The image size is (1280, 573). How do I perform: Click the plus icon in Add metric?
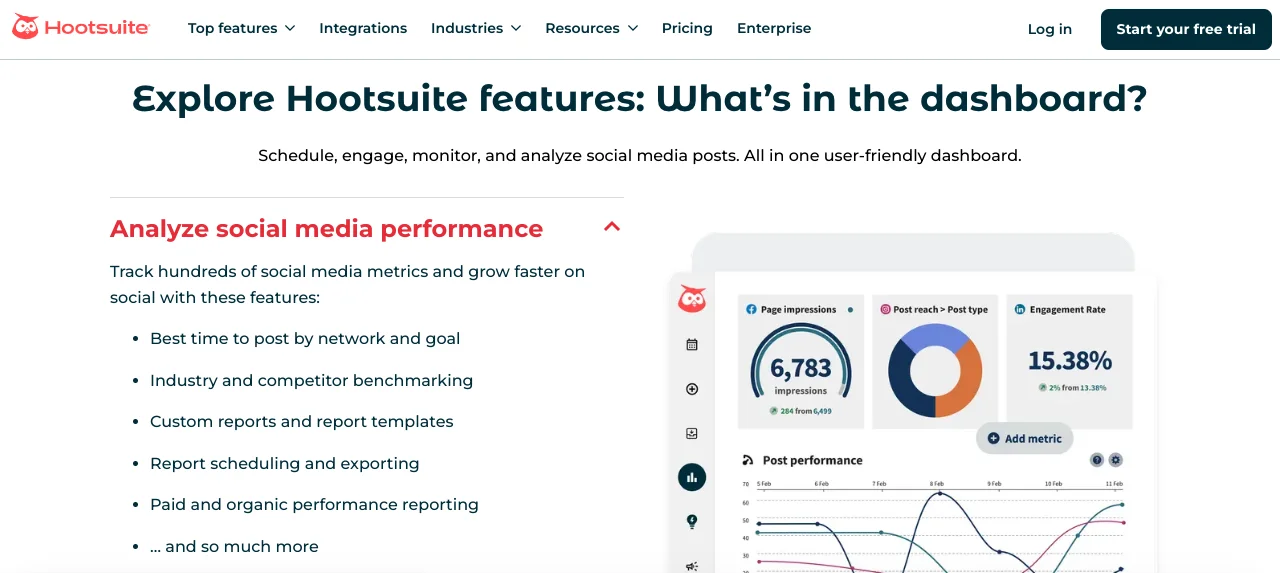point(993,438)
